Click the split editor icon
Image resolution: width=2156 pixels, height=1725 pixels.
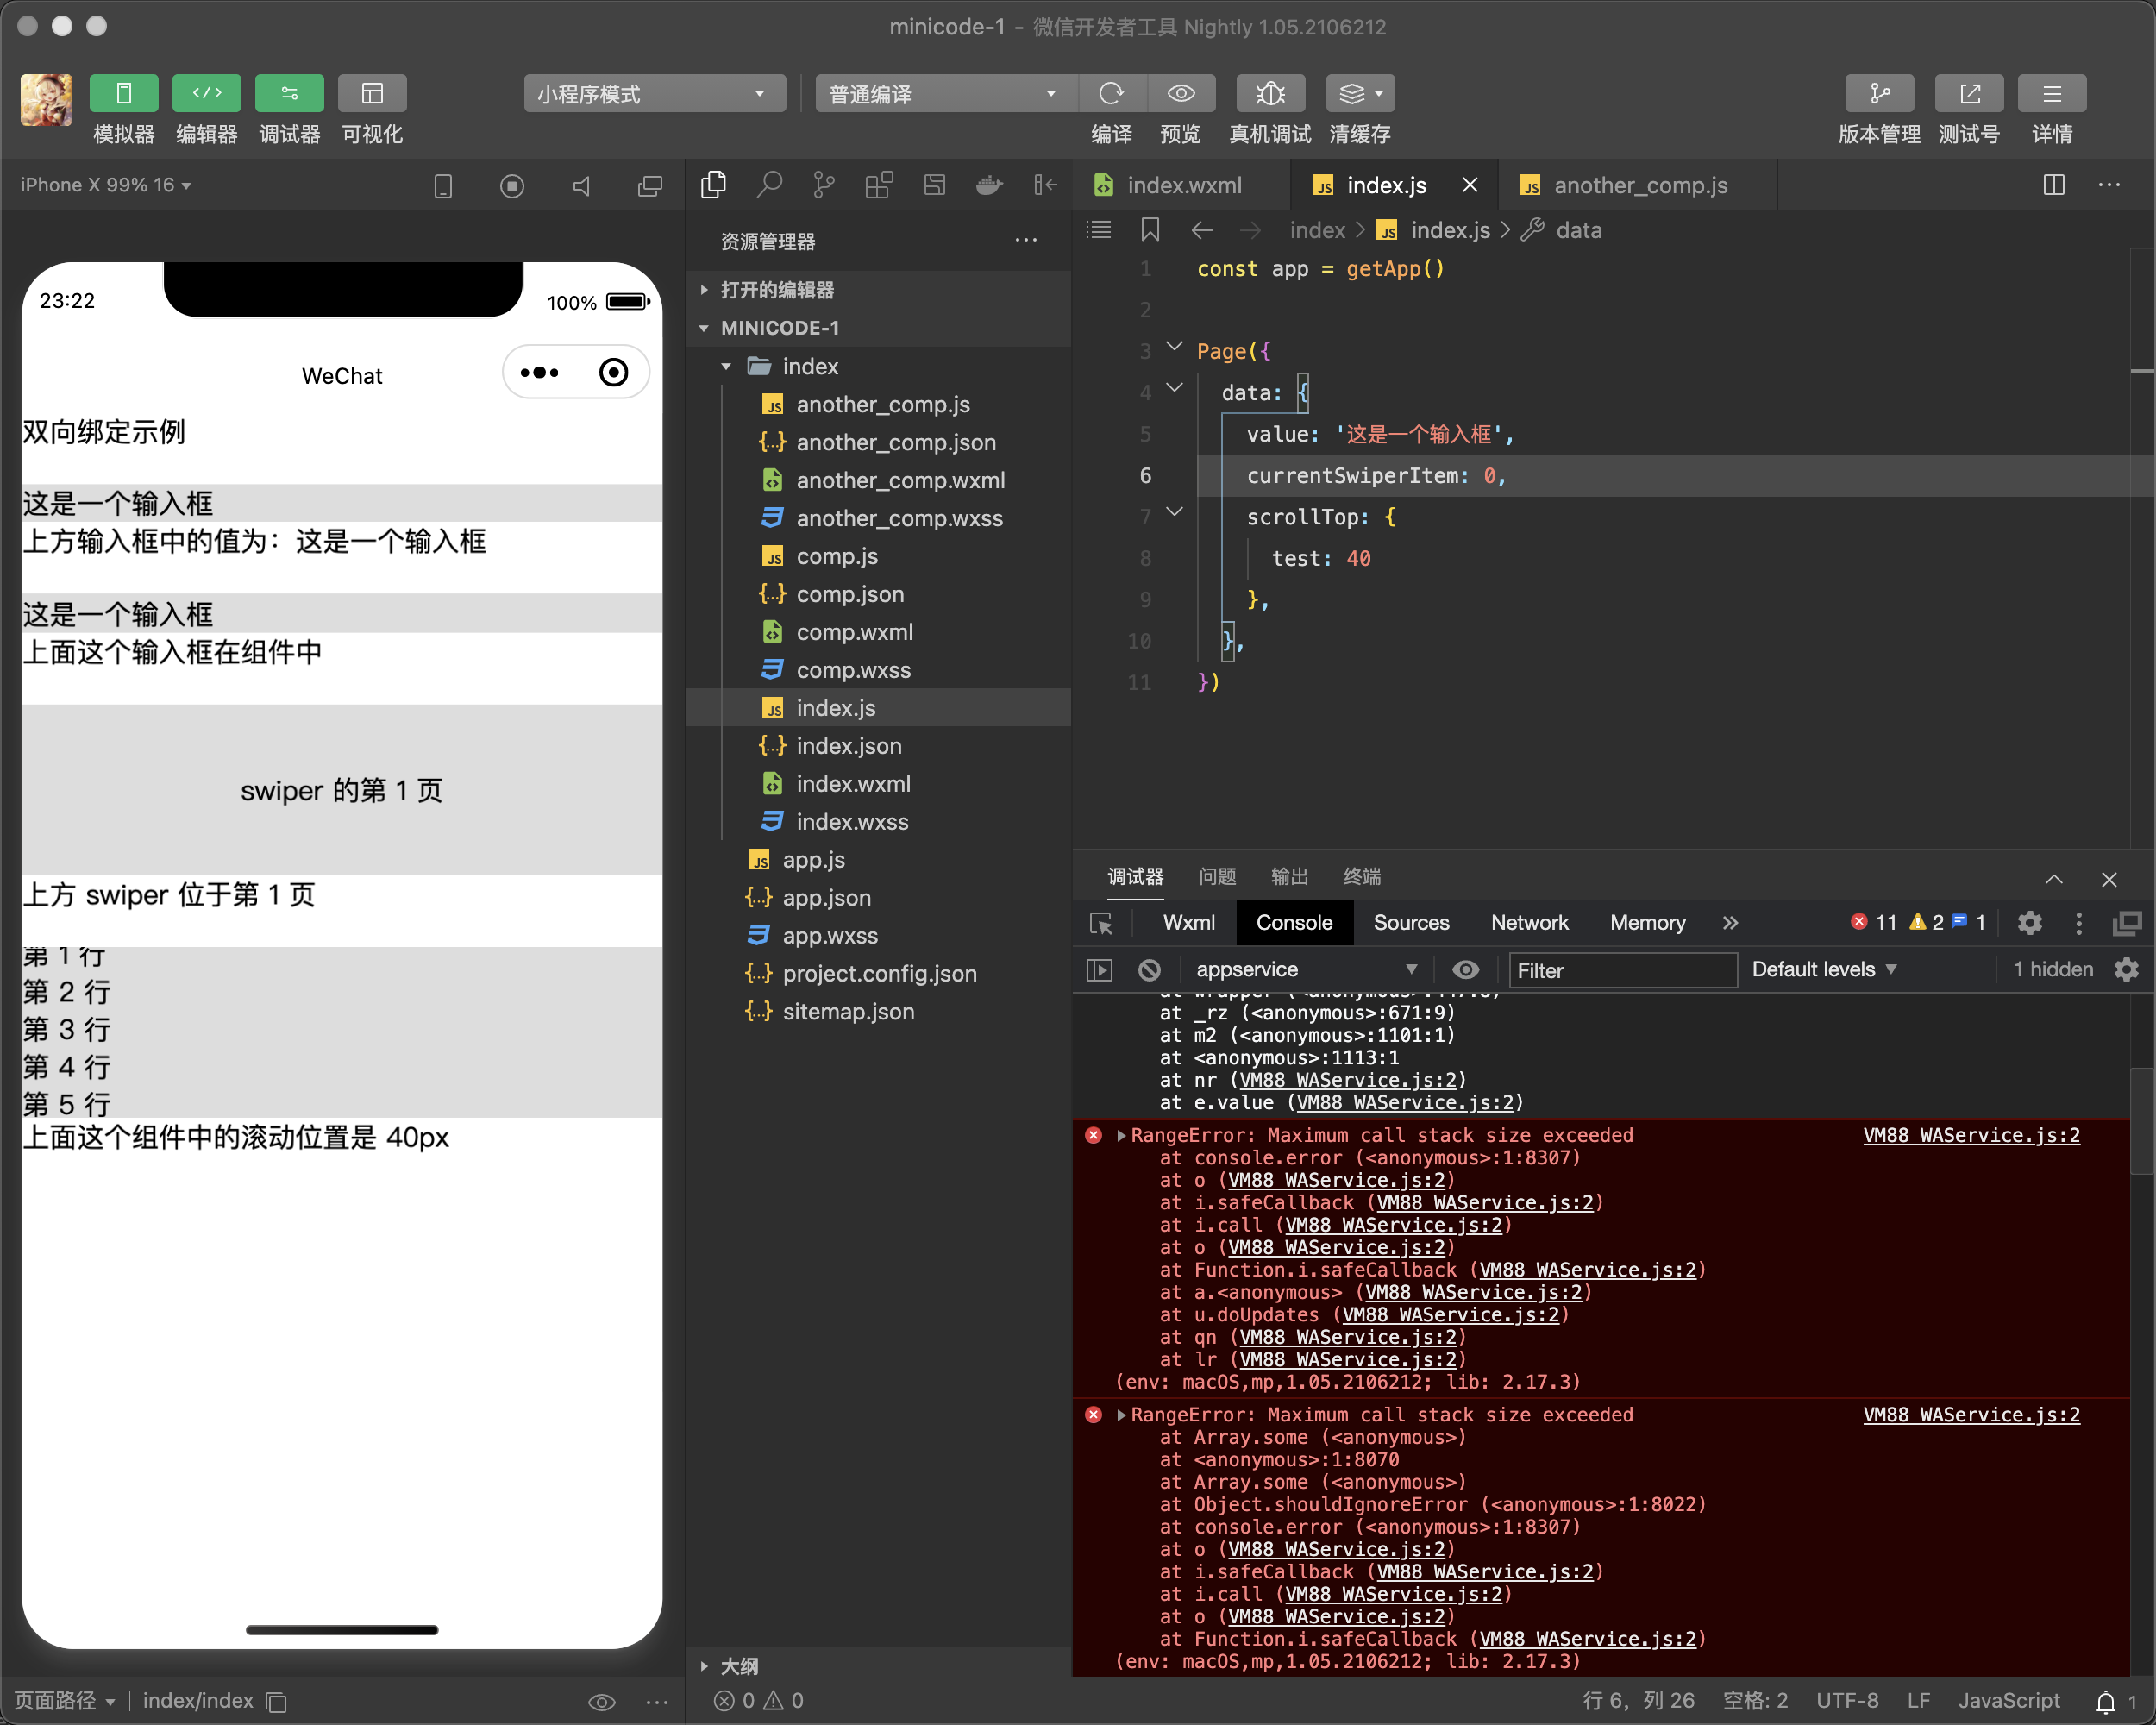pyautogui.click(x=2053, y=185)
